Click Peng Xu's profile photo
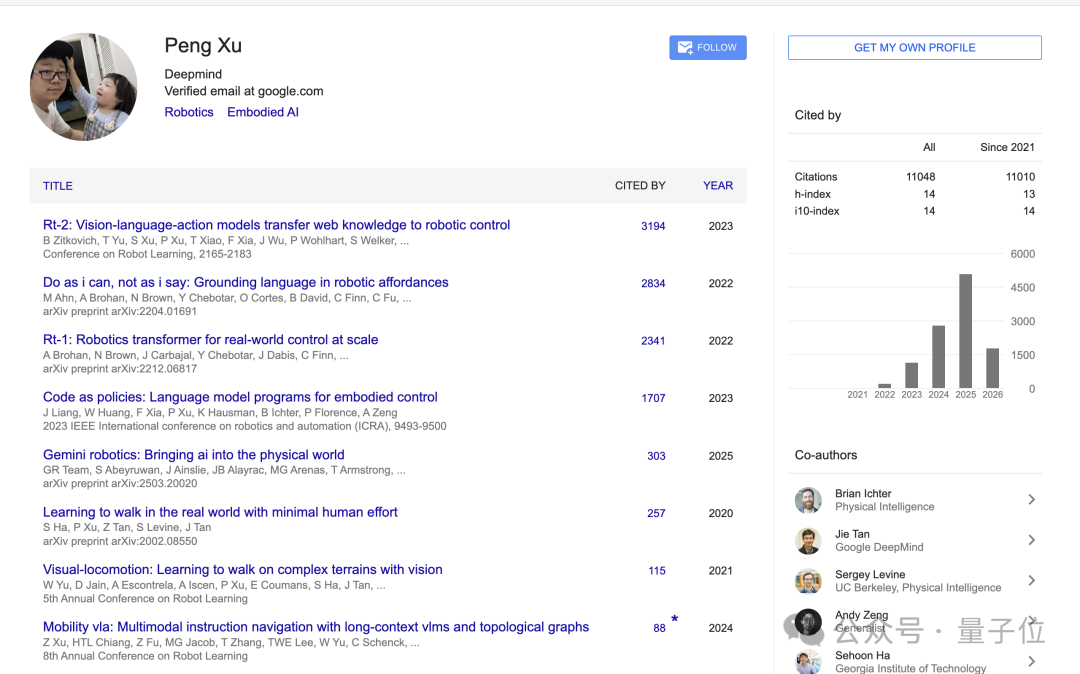 [x=84, y=87]
